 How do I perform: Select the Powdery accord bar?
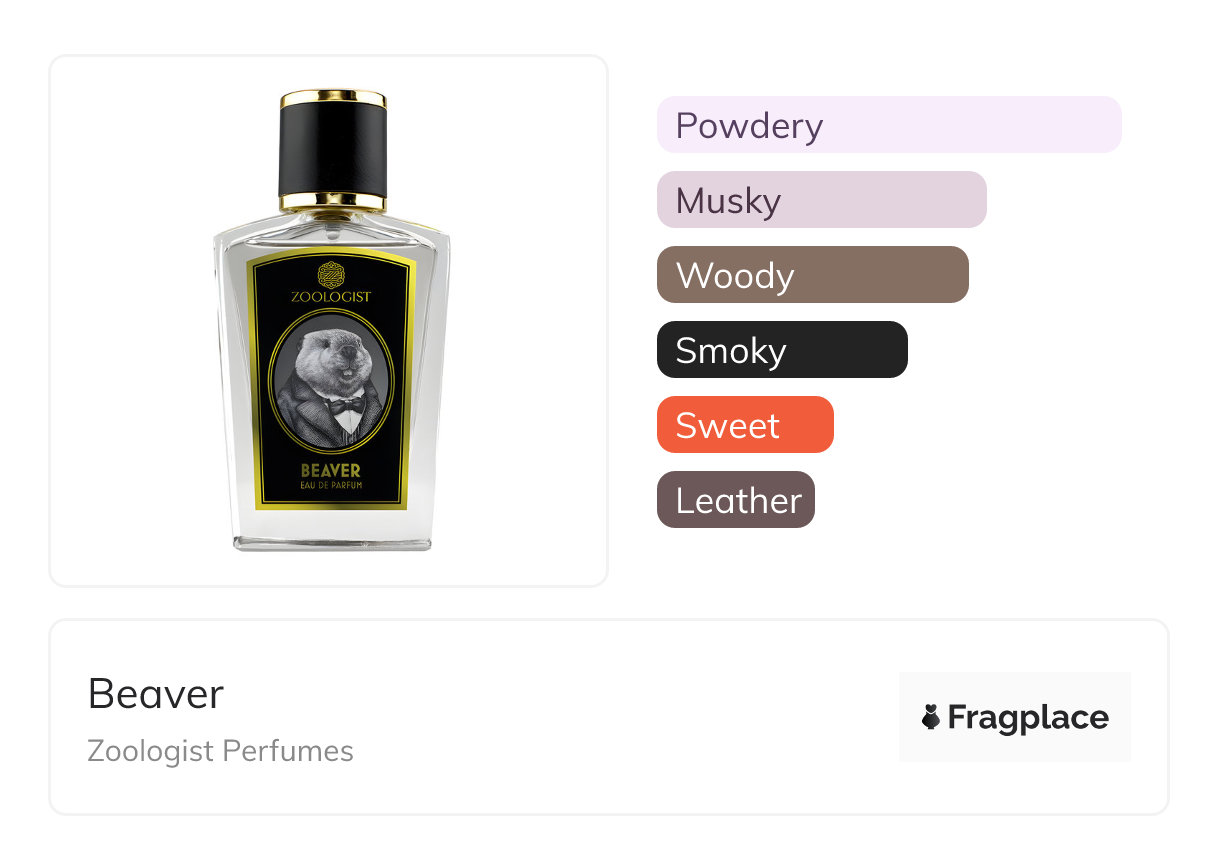(889, 125)
